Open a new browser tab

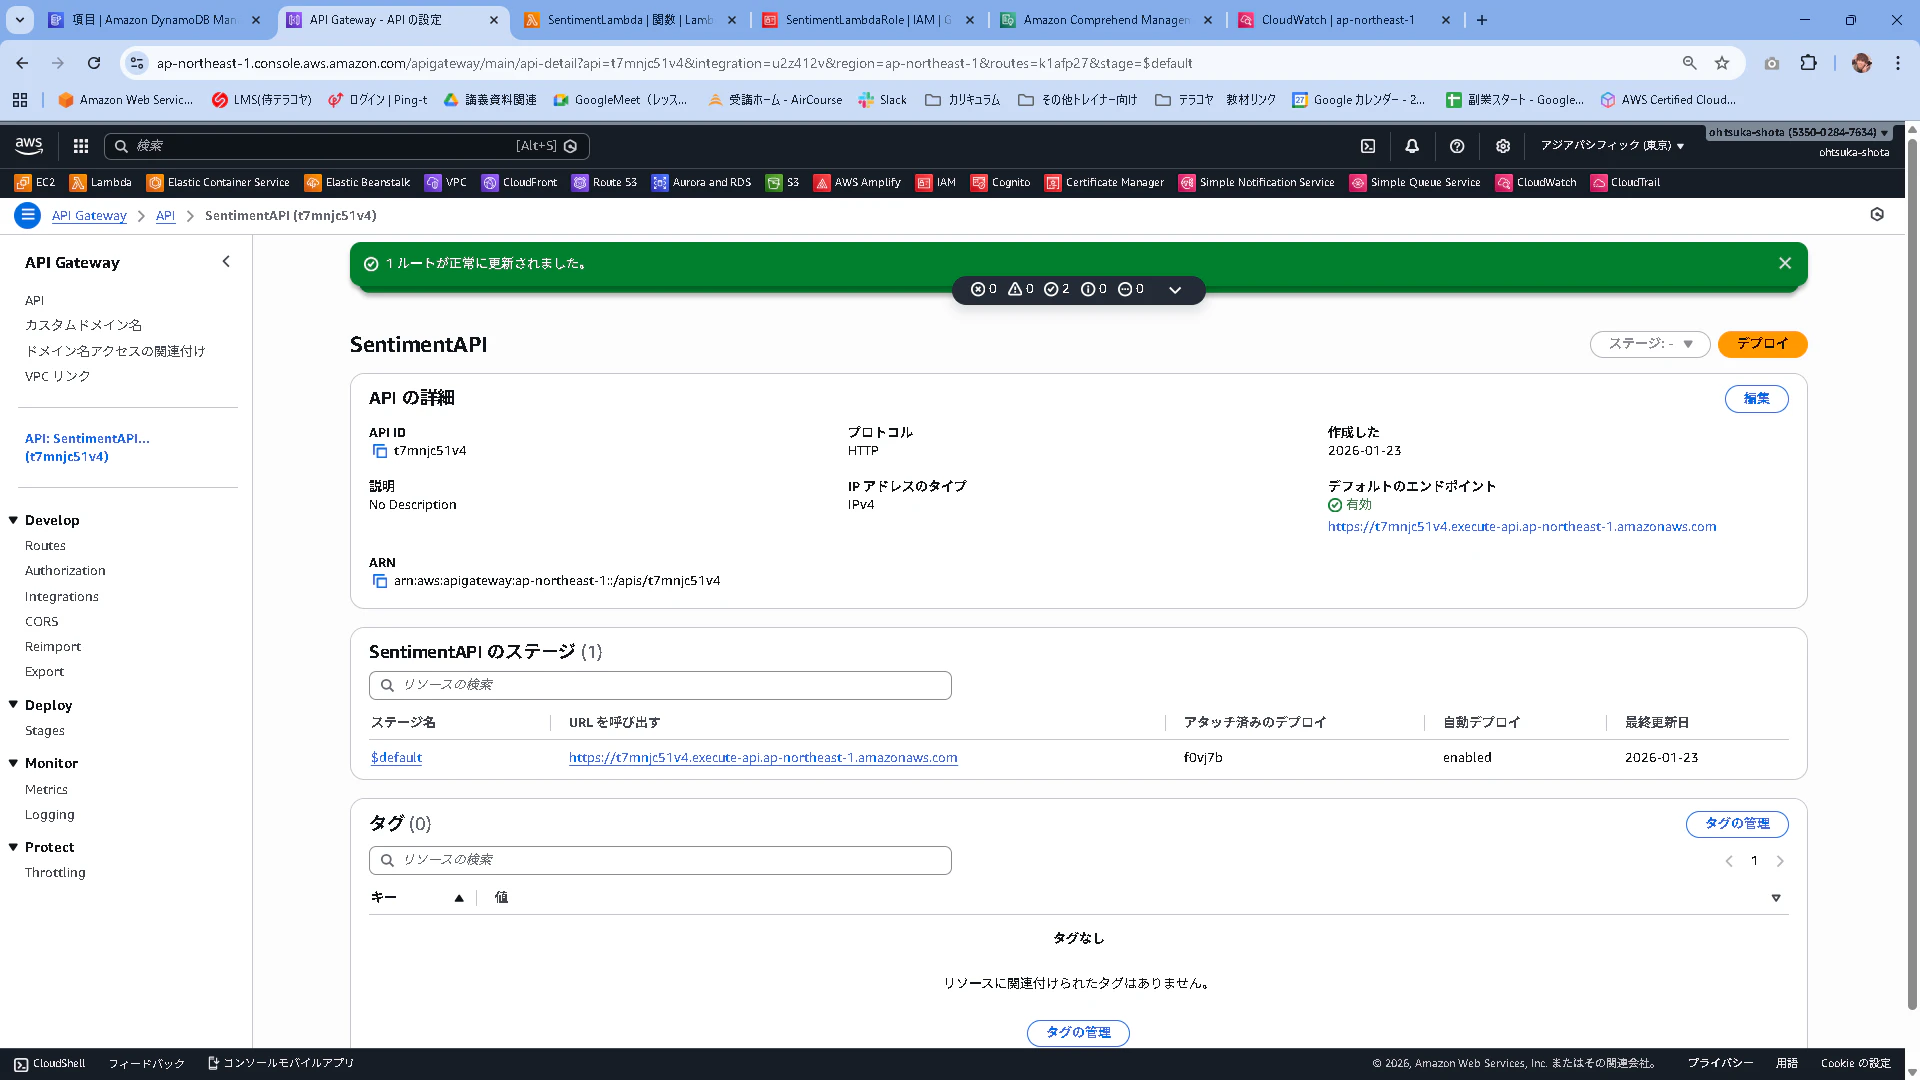1482,20
